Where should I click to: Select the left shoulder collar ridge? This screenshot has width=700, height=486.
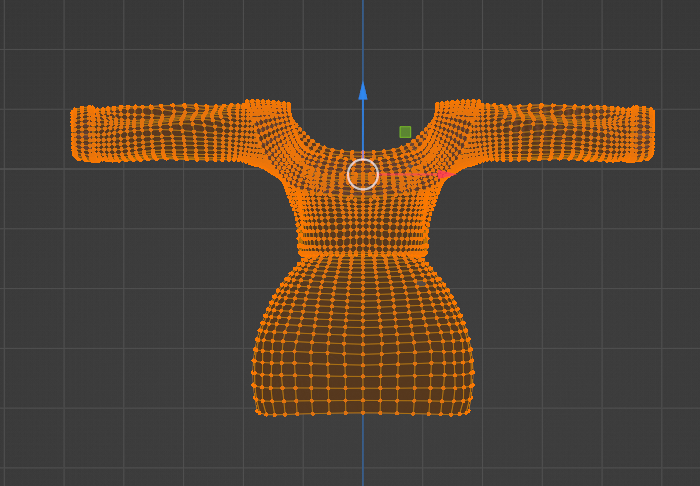tap(268, 106)
